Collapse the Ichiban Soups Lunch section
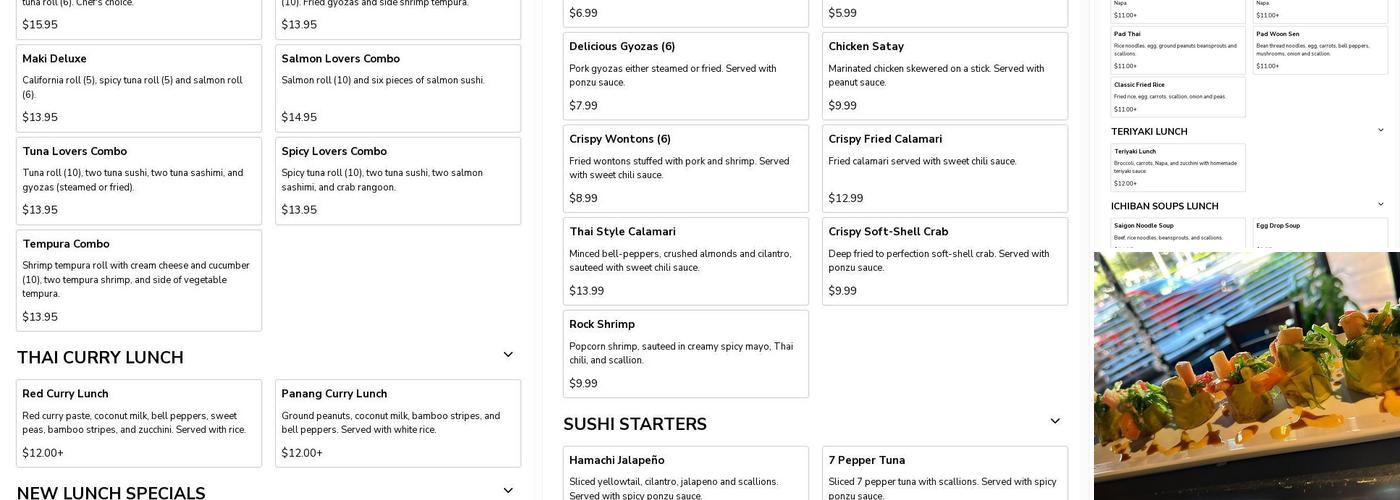This screenshot has width=1400, height=500. point(1381,205)
